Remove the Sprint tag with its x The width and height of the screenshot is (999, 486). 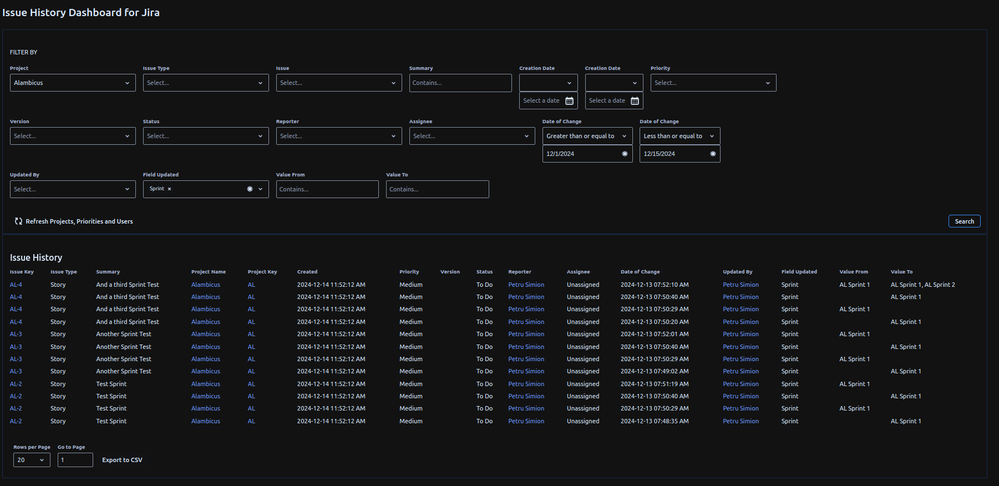point(169,189)
